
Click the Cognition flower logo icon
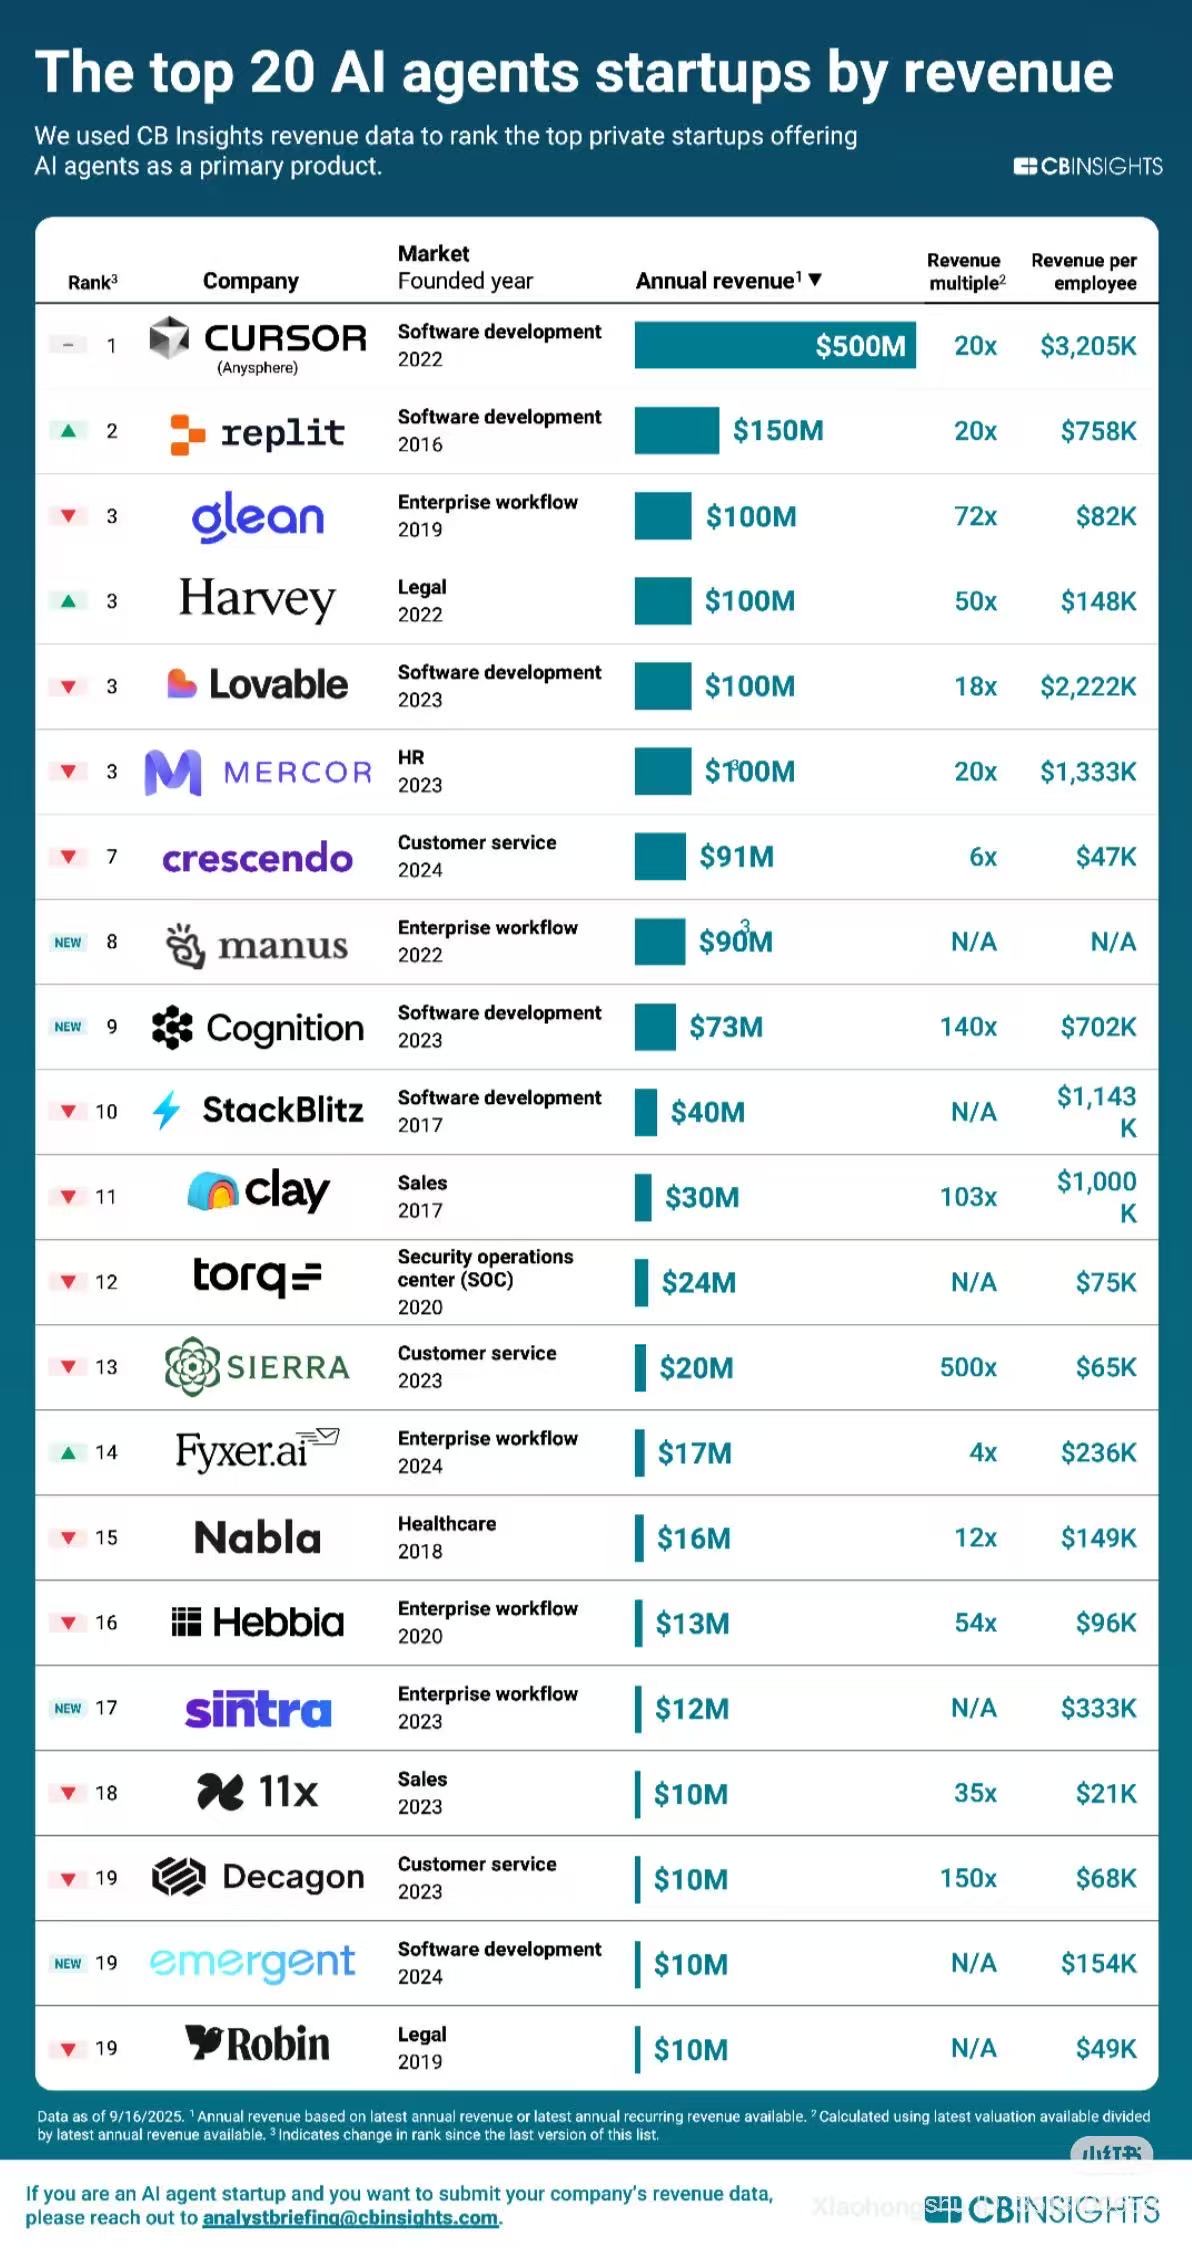[x=172, y=1027]
